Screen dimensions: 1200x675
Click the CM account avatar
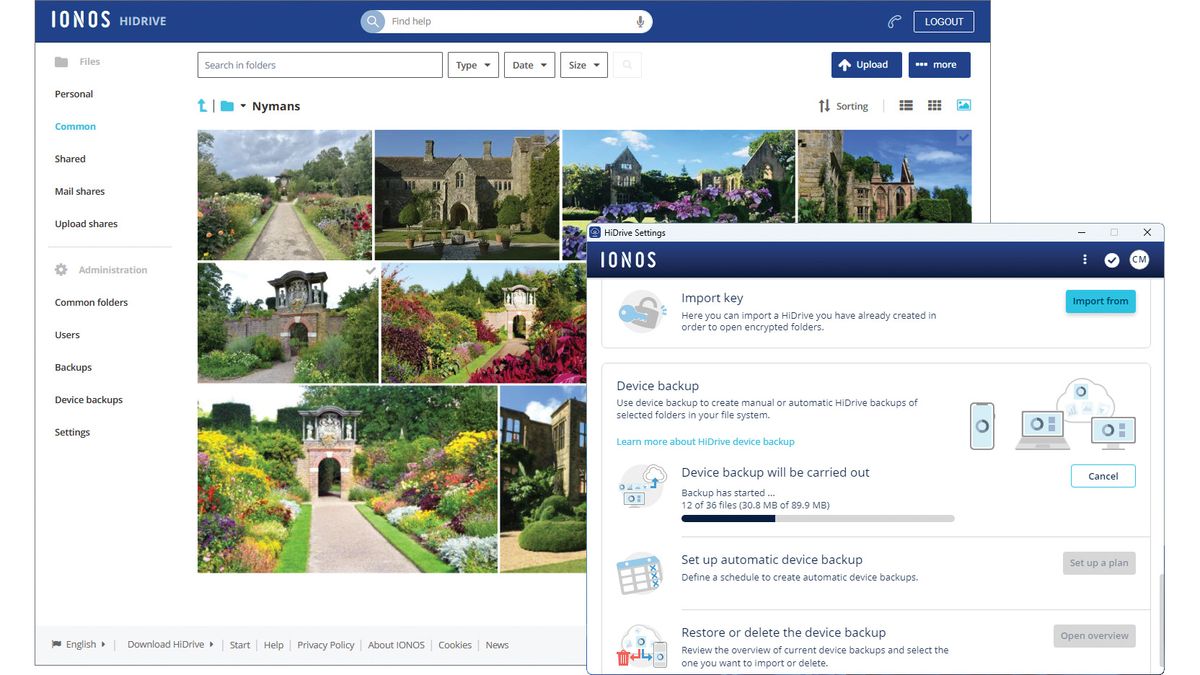pos(1139,260)
